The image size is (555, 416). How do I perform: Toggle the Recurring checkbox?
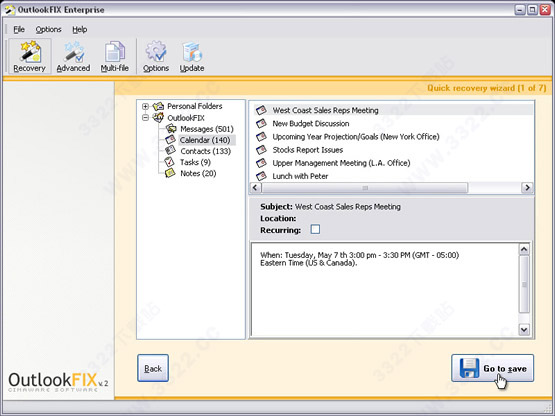point(315,229)
